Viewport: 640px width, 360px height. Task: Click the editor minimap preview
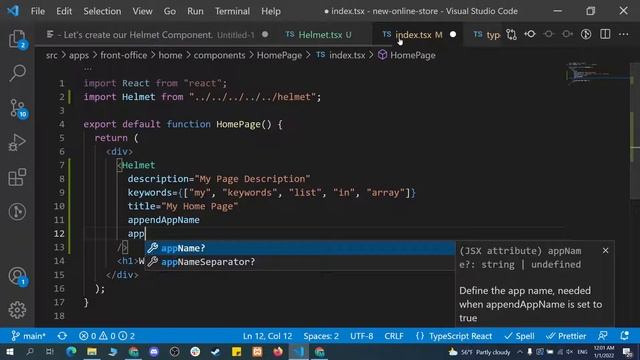pos(598,73)
